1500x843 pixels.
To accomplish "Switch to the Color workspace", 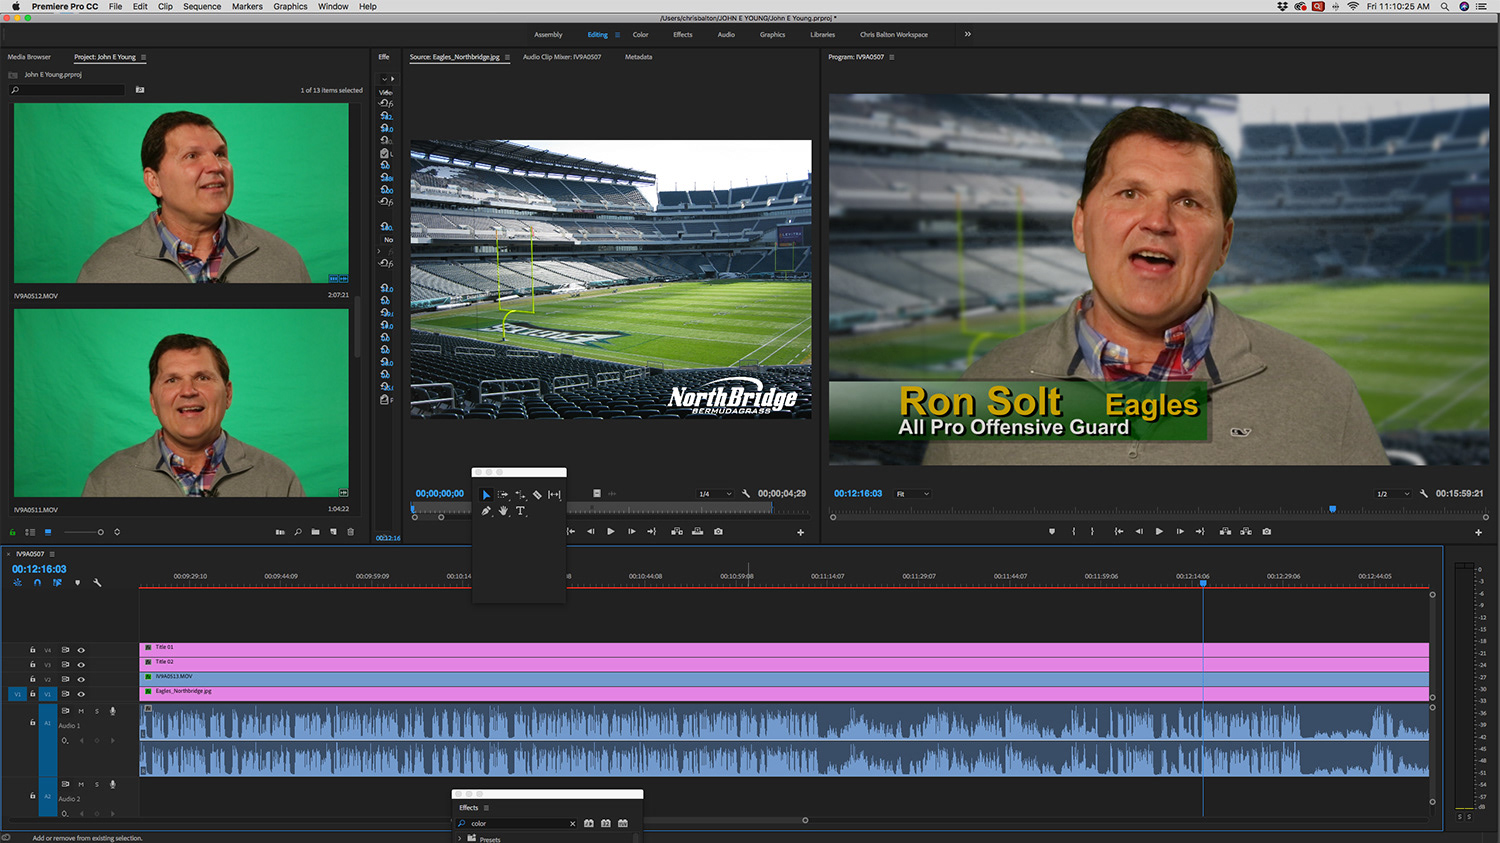I will (x=640, y=35).
